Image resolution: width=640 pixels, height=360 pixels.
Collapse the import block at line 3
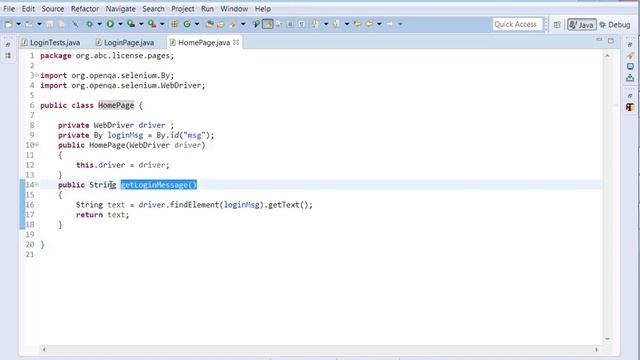point(36,75)
